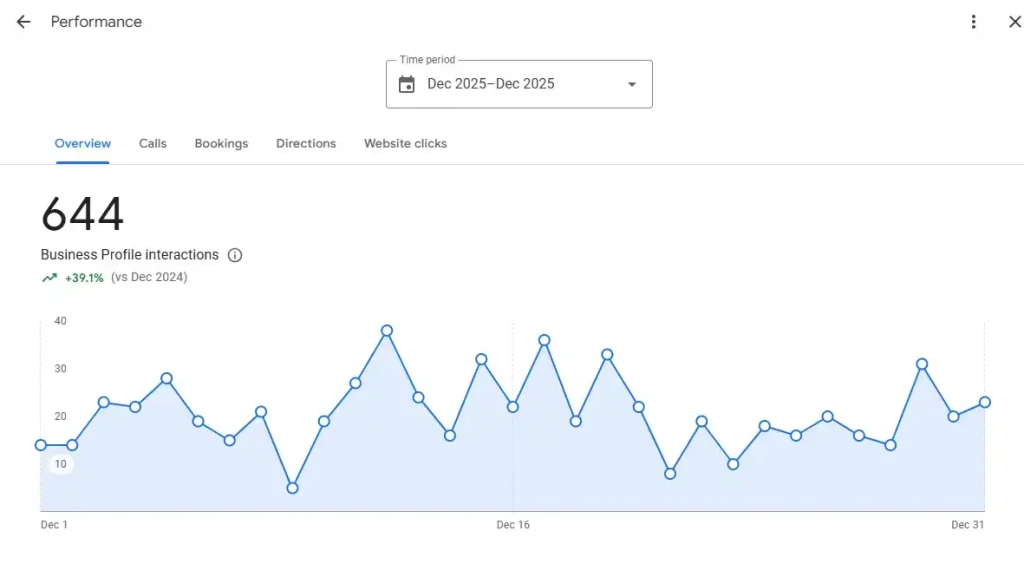
Task: Click the Dec 2025–Dec 2025 date range text
Action: [490, 84]
